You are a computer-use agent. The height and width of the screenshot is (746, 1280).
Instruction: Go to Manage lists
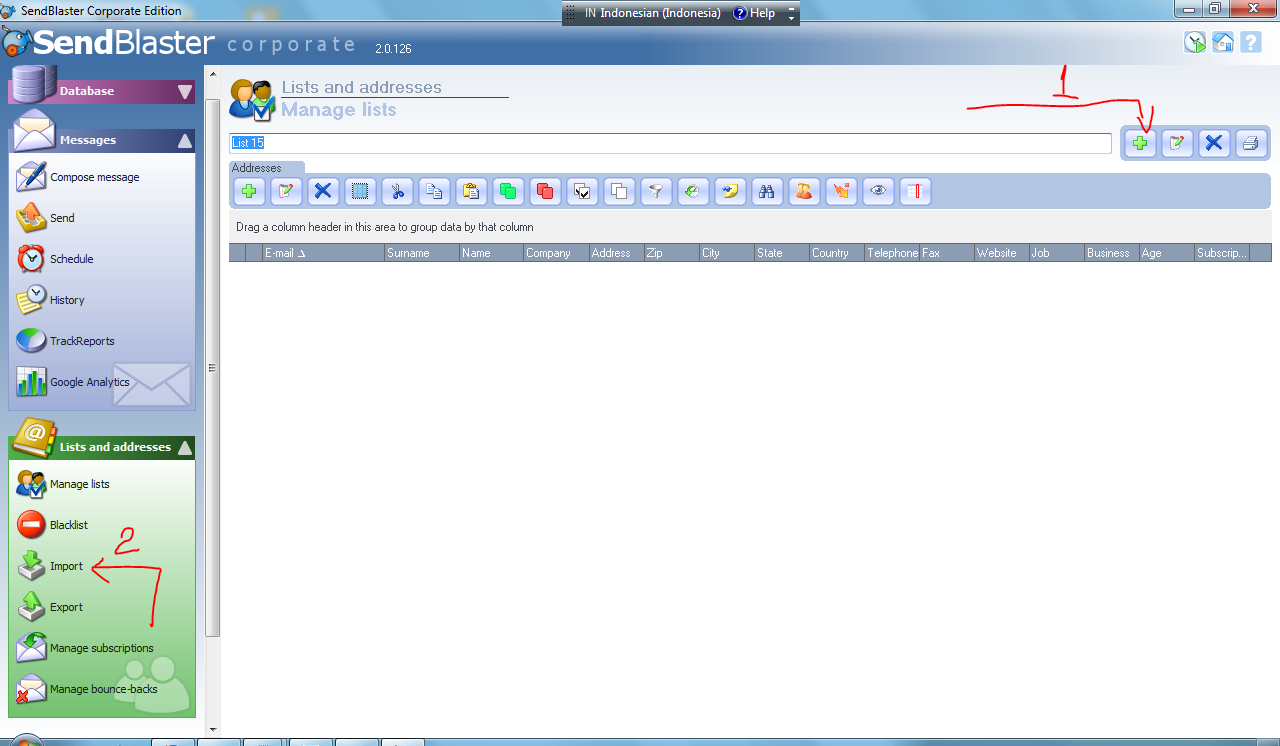[63, 484]
